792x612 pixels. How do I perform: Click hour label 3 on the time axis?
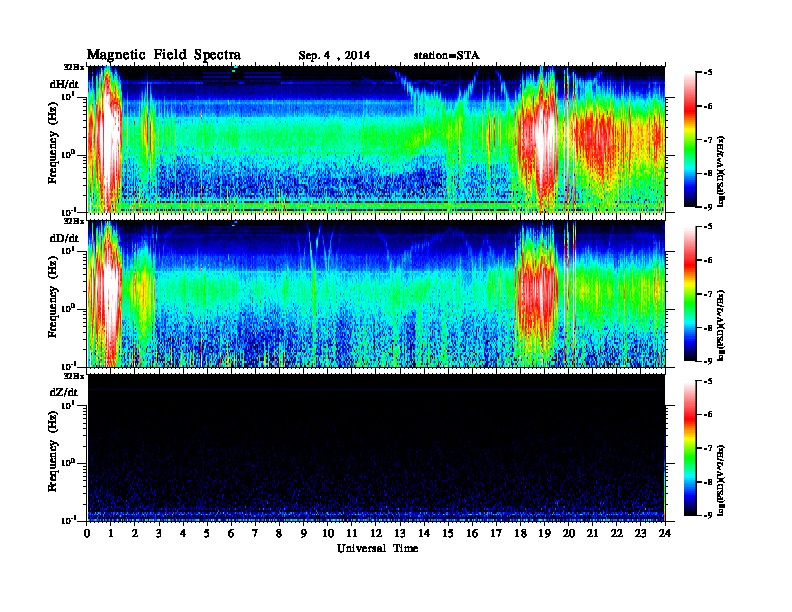click(159, 533)
